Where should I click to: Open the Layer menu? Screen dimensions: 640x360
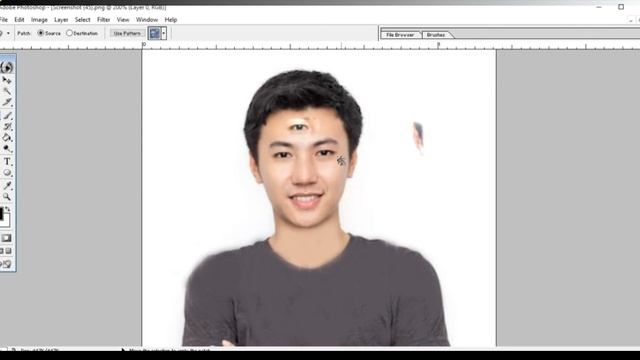[61, 20]
